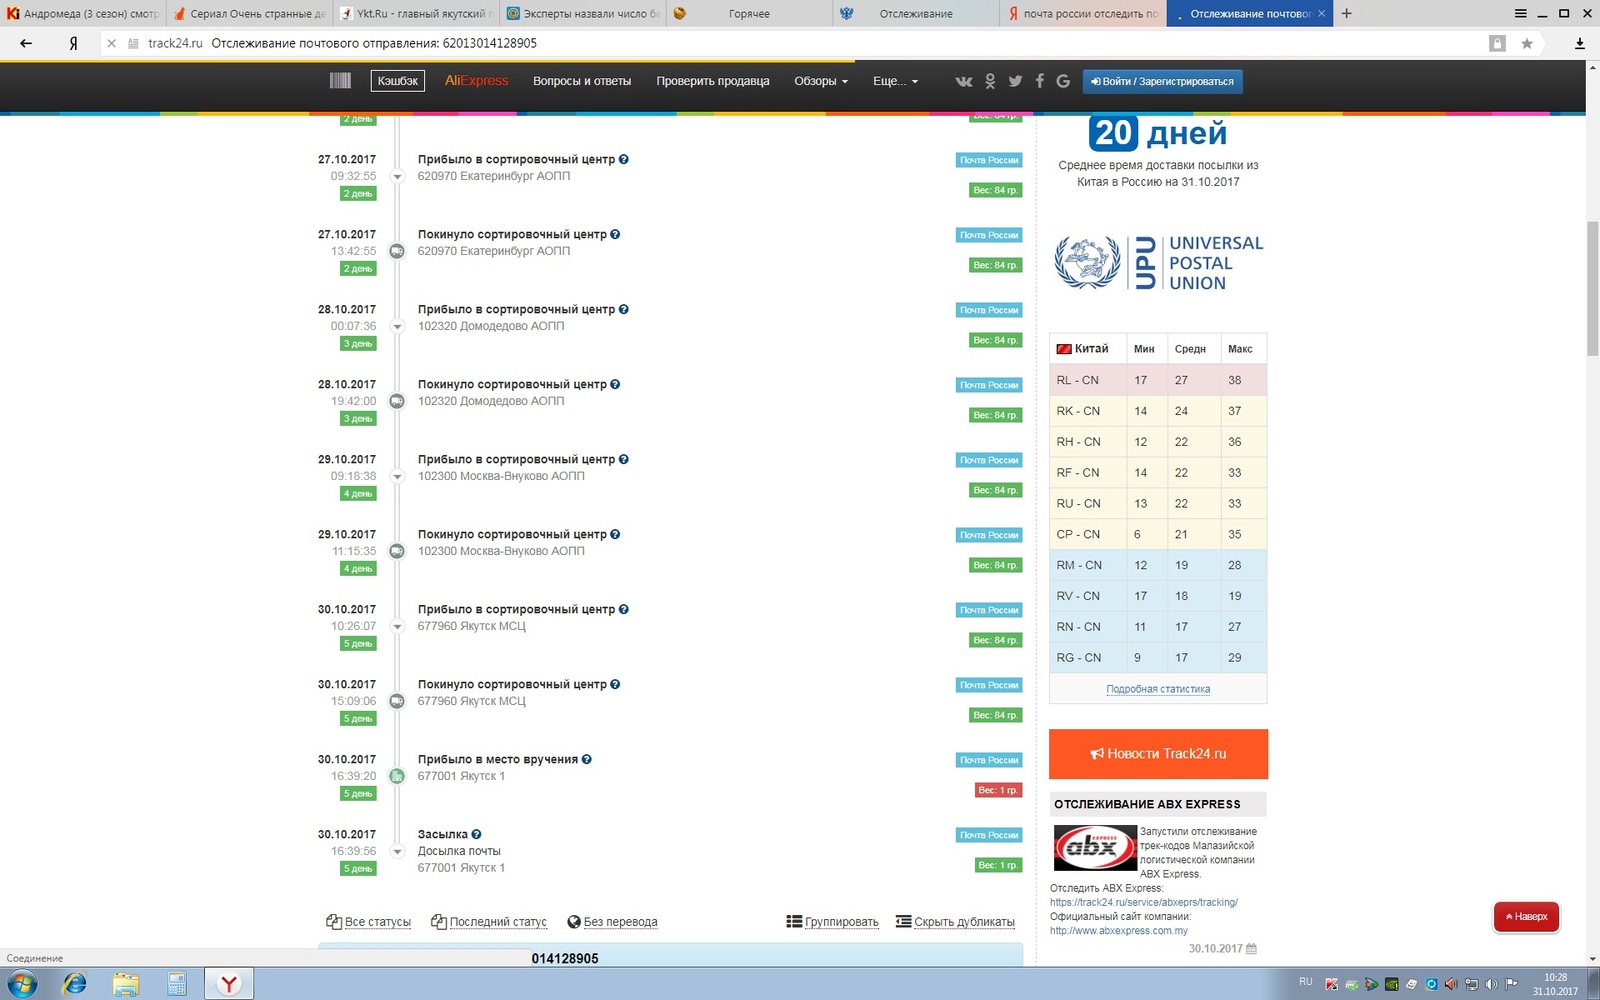
Task: Click help icon beside 620970 Екатеринбург 'Прибыло' status
Action: 623,159
